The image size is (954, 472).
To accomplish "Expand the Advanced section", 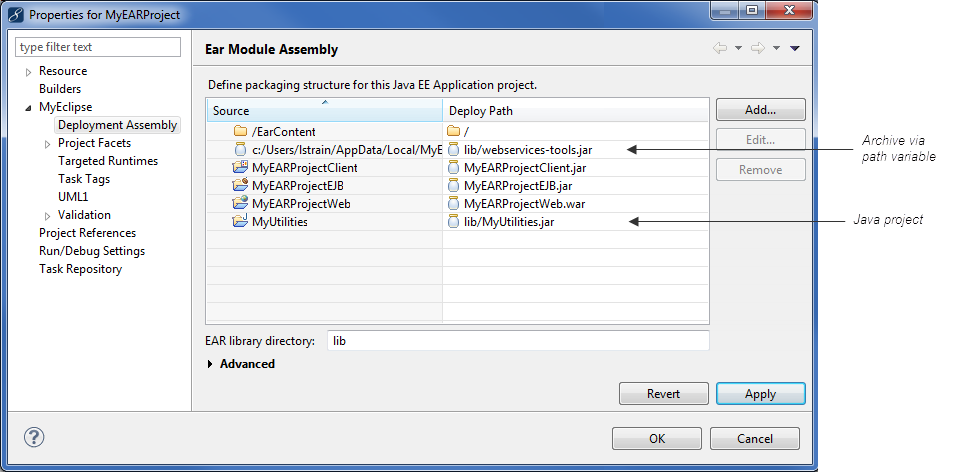I will click(210, 364).
